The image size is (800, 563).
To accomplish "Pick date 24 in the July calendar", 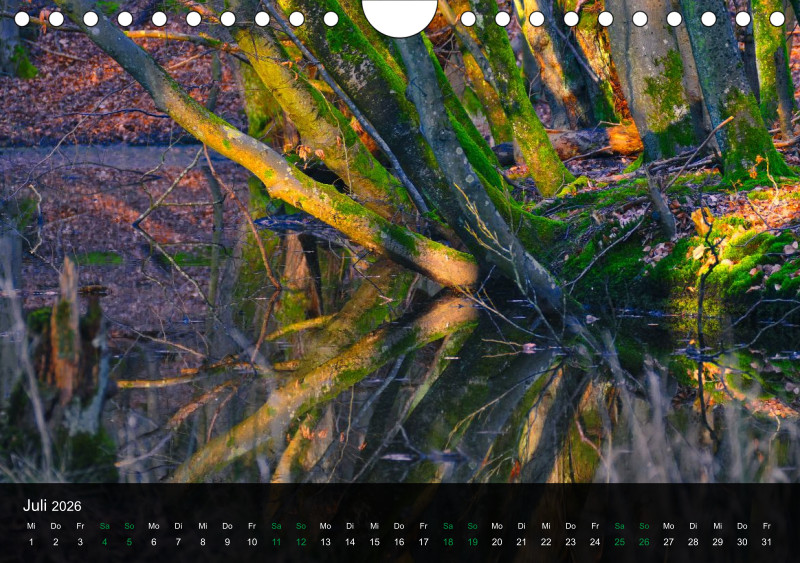I will tap(595, 542).
